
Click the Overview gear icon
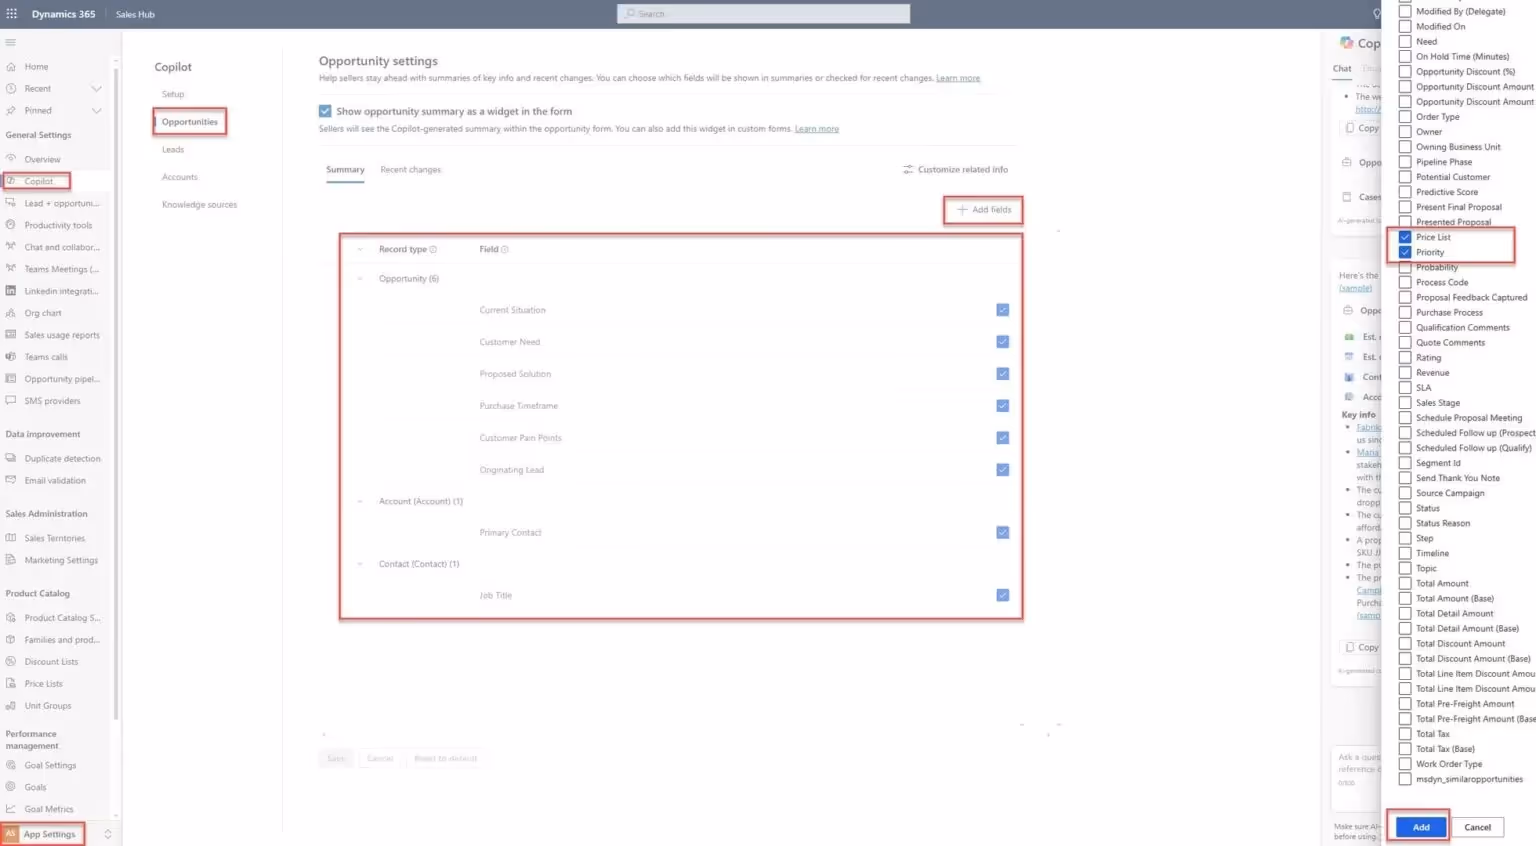click(x=11, y=159)
